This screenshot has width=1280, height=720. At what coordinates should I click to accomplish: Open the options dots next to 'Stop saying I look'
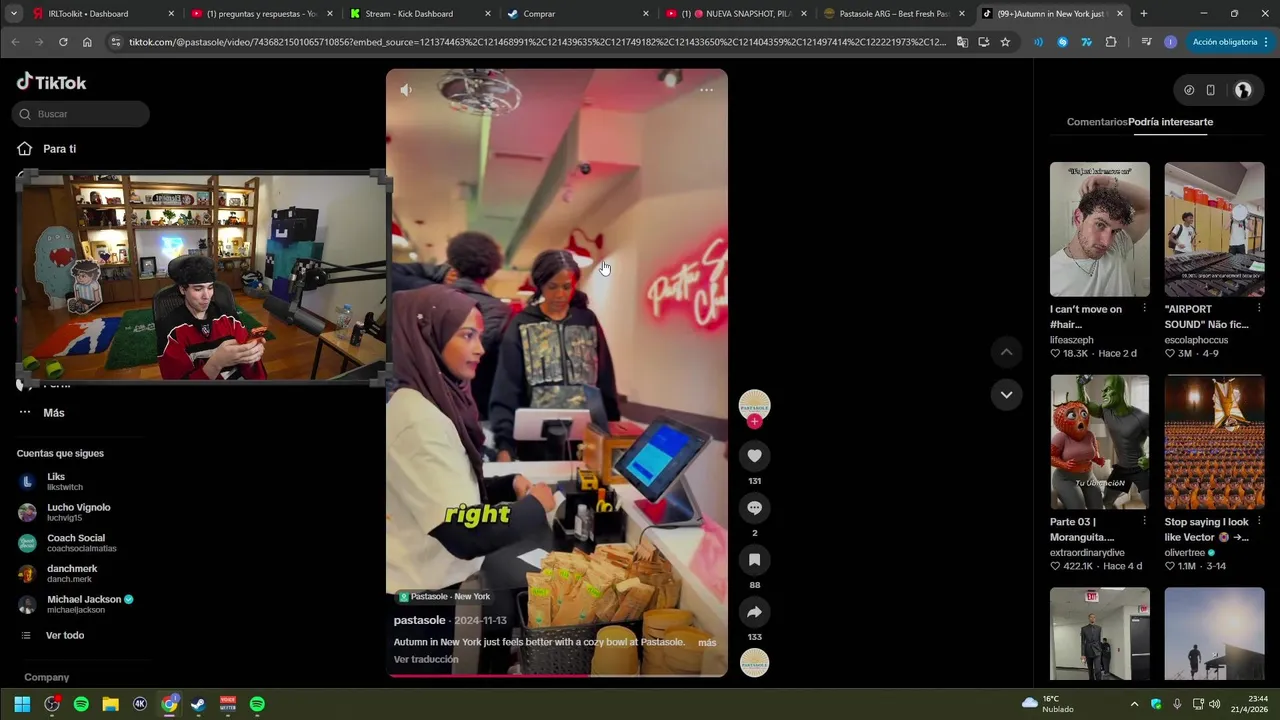pos(1259,521)
